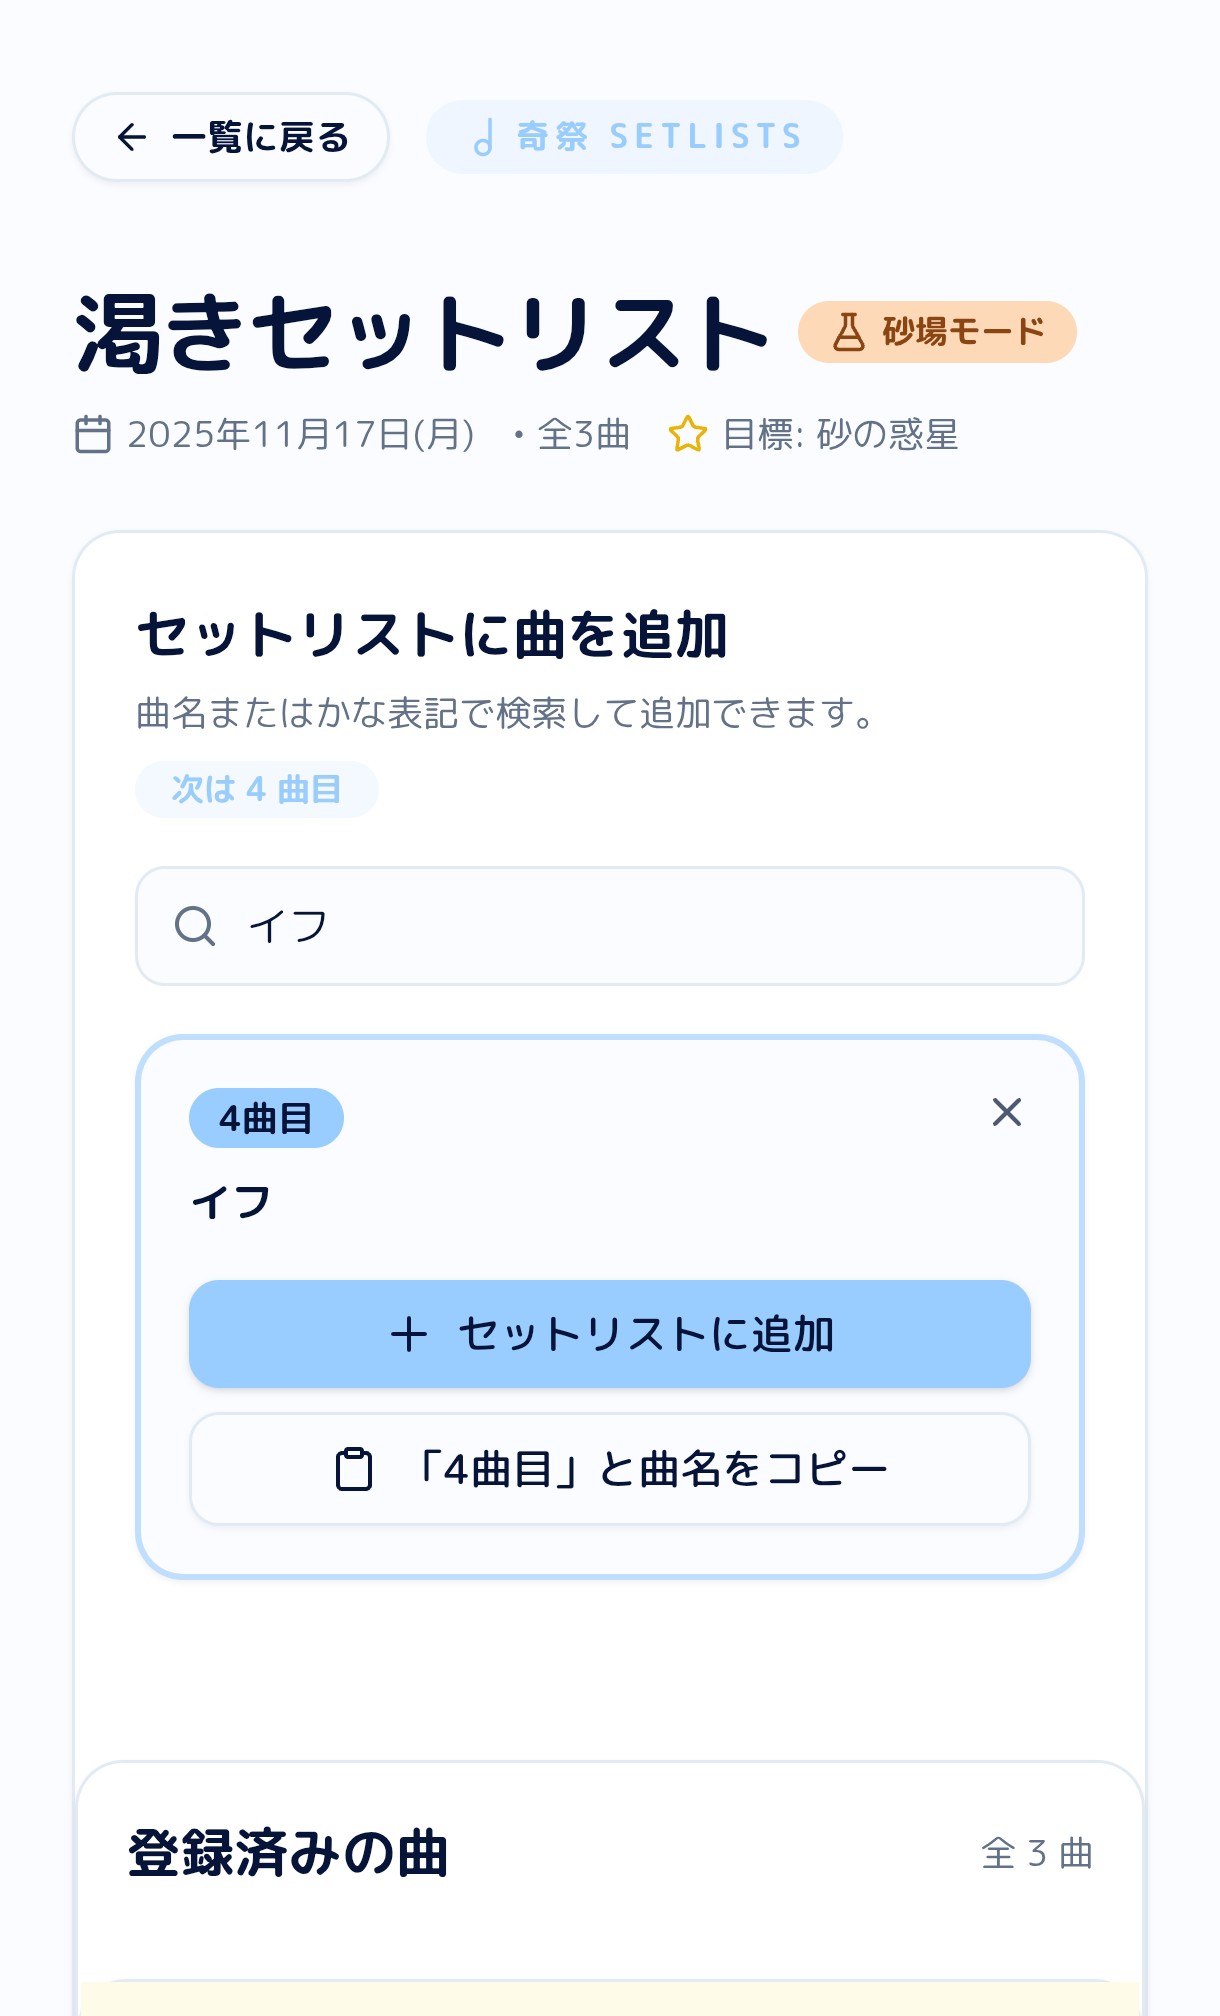Click the magnifier icon in the search box
1220x2016 pixels.
coord(195,926)
